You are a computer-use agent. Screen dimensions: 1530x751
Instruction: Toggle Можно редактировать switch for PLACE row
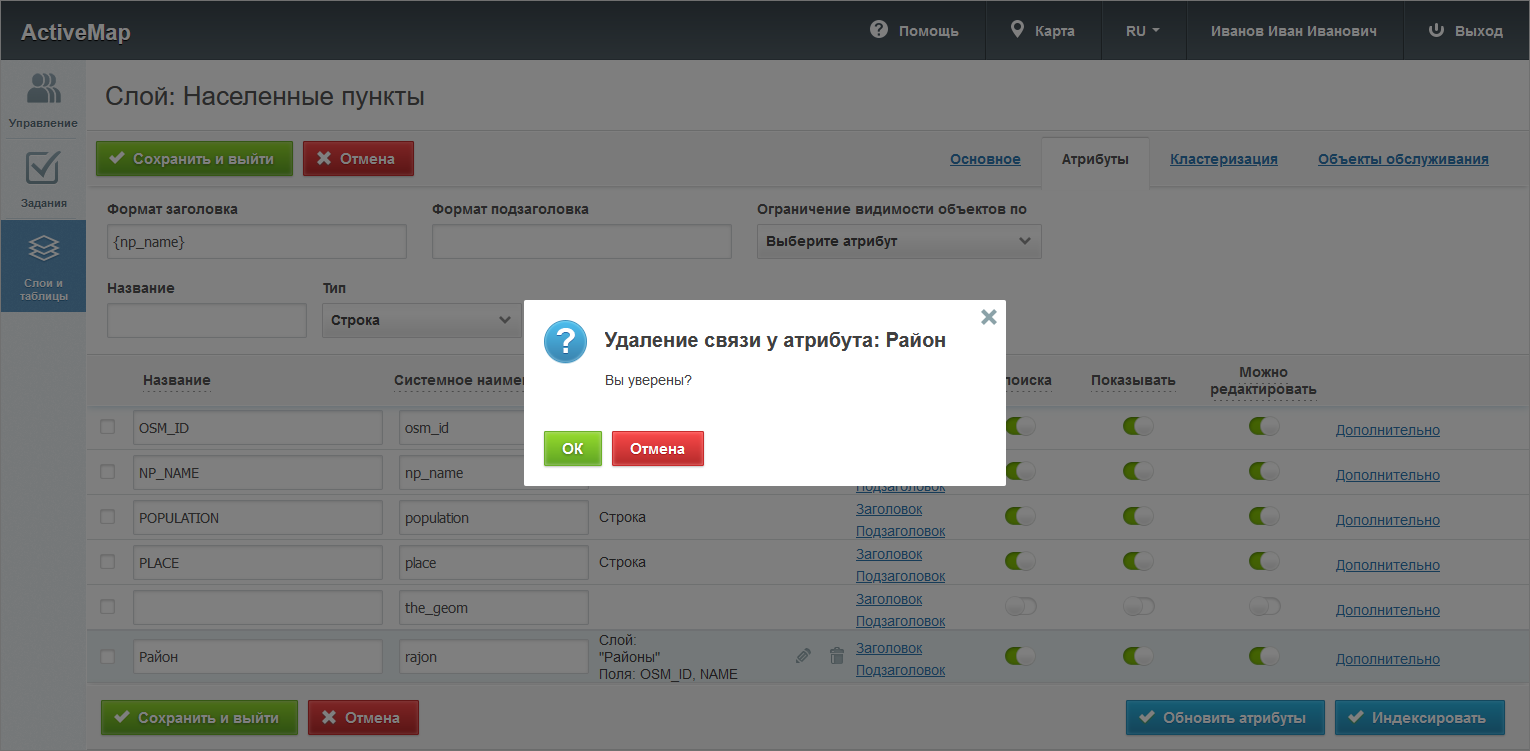click(x=1264, y=562)
